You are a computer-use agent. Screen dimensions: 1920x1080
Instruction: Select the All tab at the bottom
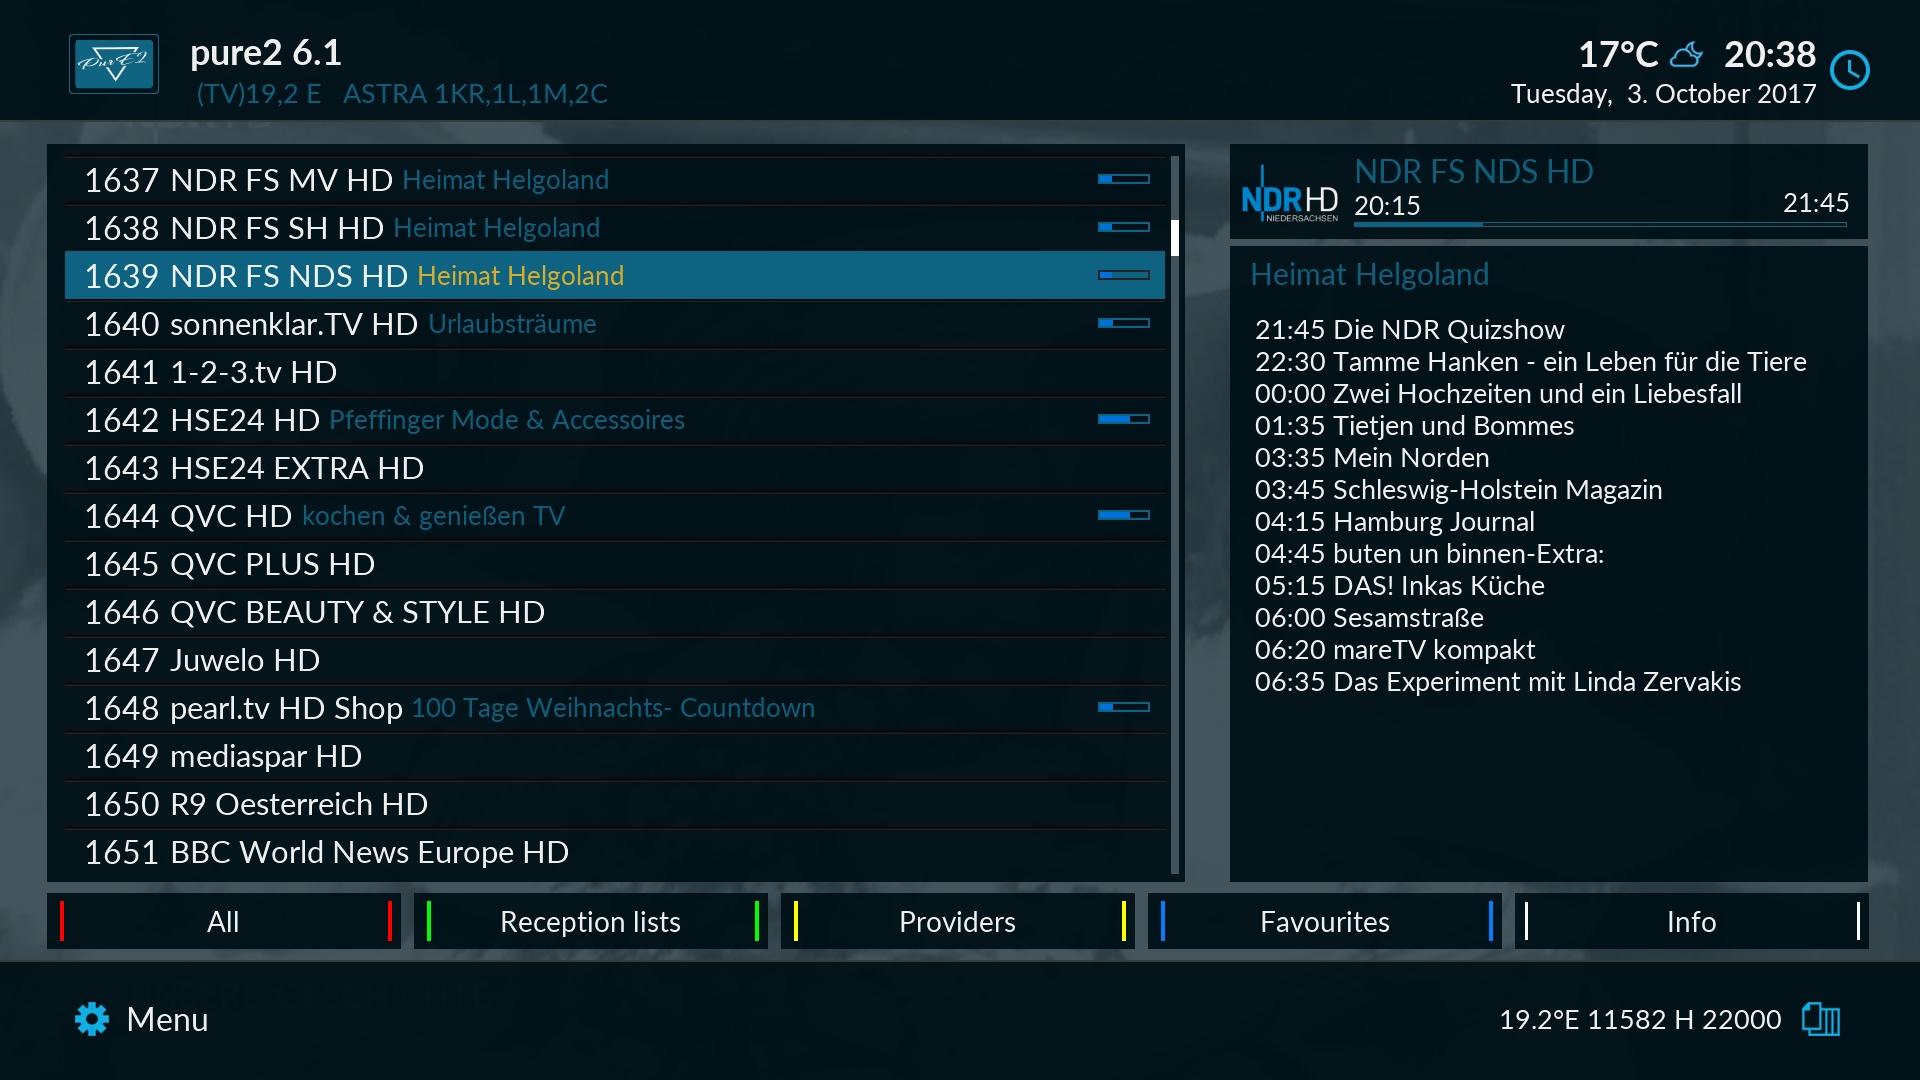pos(224,922)
